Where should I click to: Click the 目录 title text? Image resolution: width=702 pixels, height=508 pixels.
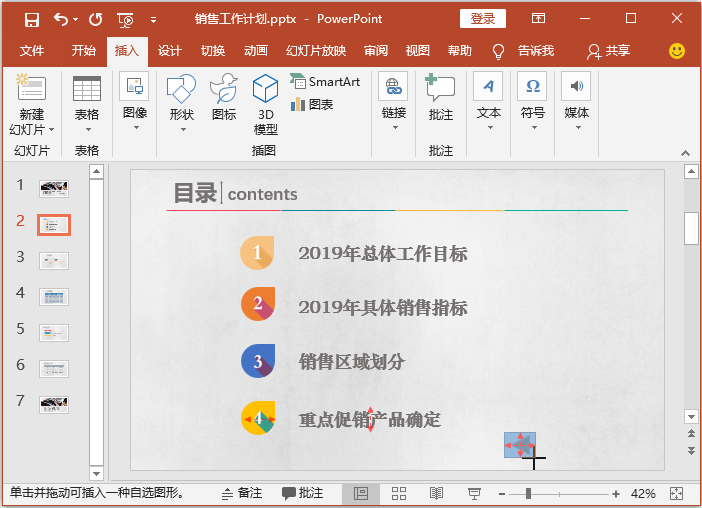(195, 193)
